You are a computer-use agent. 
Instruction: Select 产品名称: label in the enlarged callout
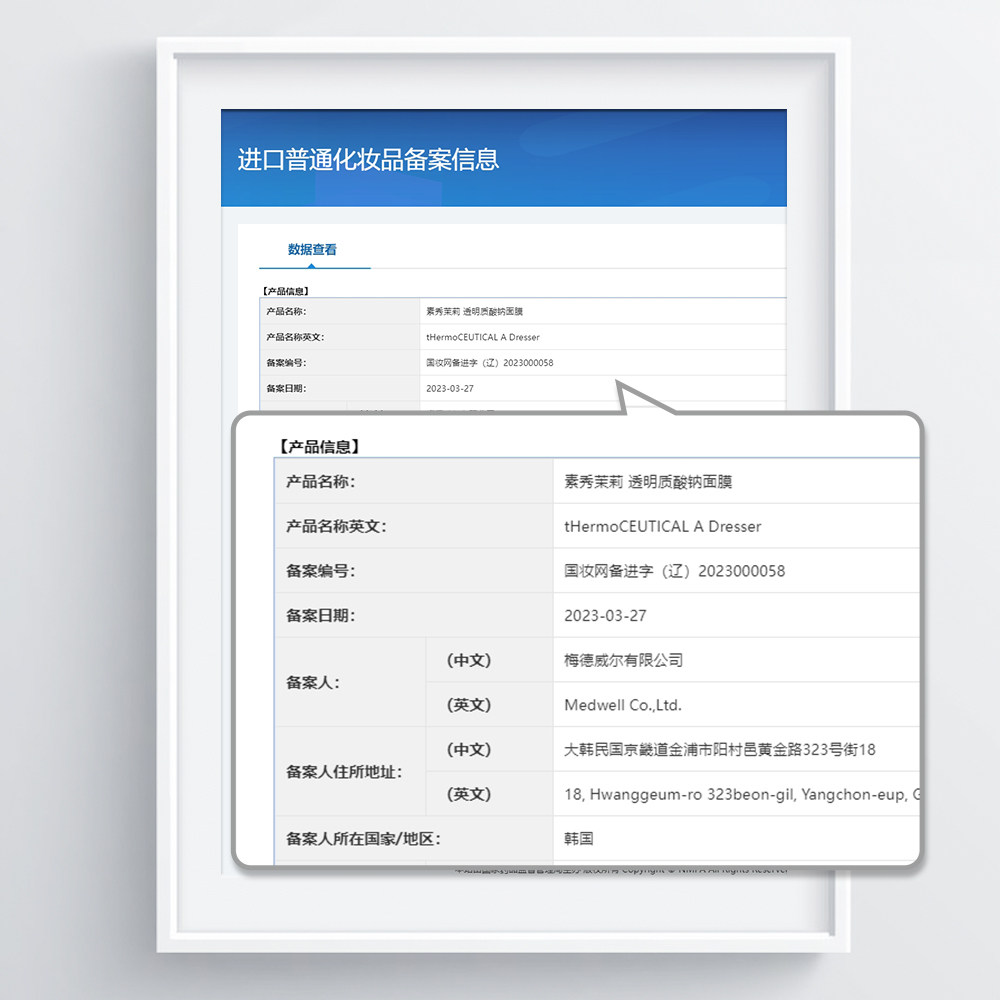coord(321,482)
